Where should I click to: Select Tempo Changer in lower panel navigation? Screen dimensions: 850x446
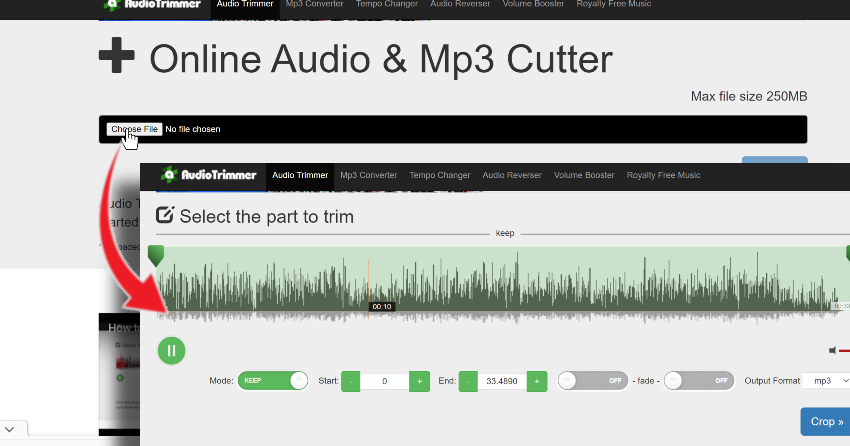(440, 176)
